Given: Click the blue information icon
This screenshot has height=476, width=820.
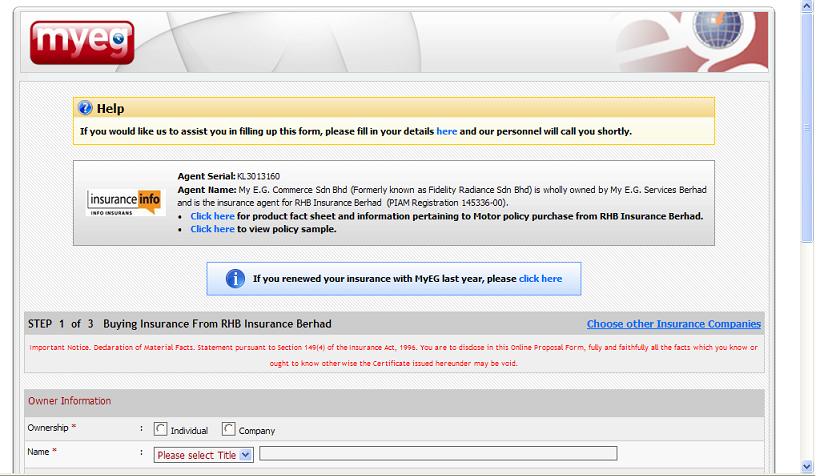Looking at the screenshot, I should tap(235, 278).
